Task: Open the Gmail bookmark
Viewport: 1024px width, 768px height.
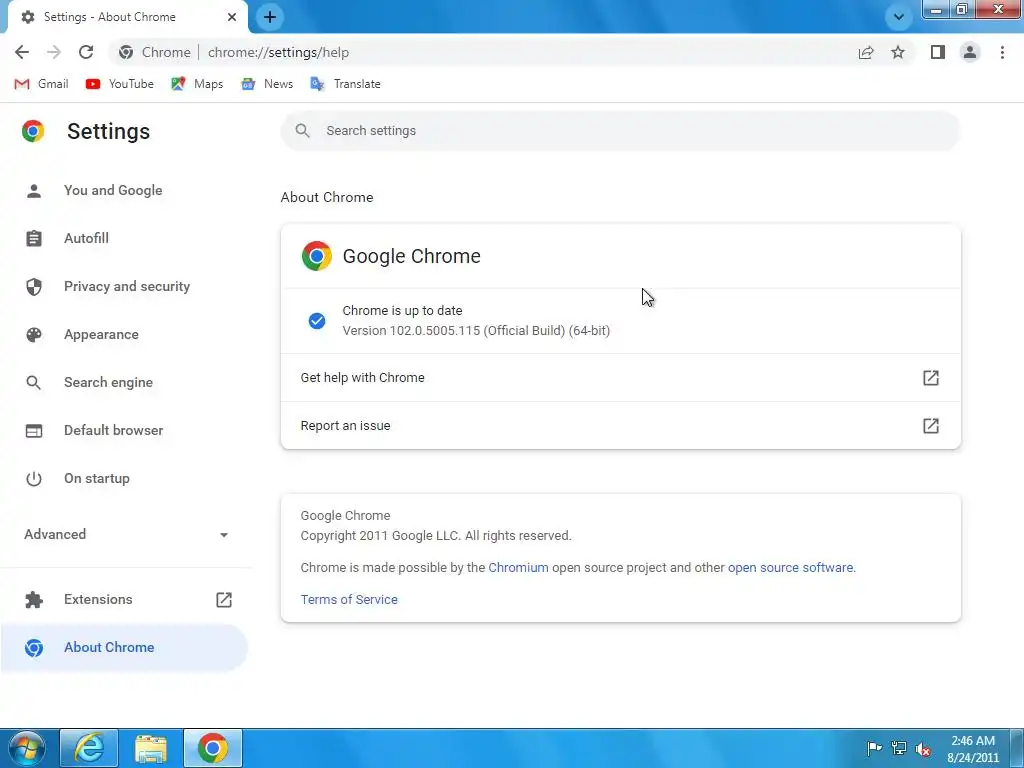Action: coord(41,84)
